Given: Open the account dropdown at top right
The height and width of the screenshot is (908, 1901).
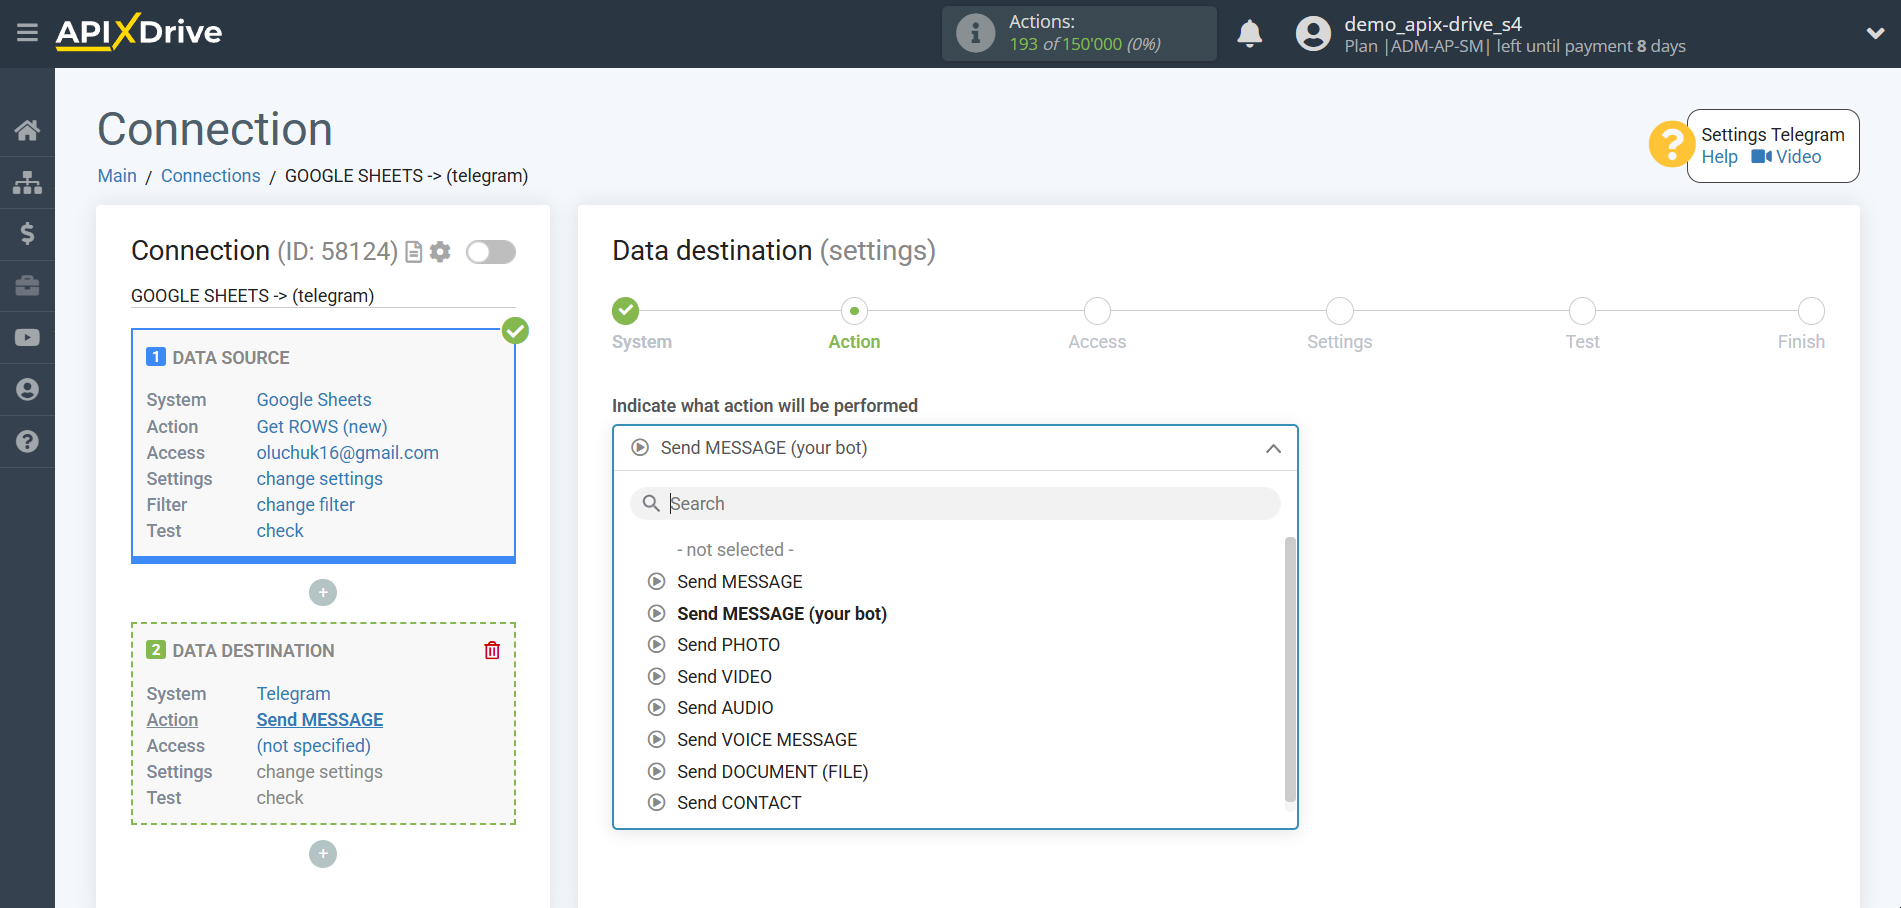Looking at the screenshot, I should (1874, 33).
